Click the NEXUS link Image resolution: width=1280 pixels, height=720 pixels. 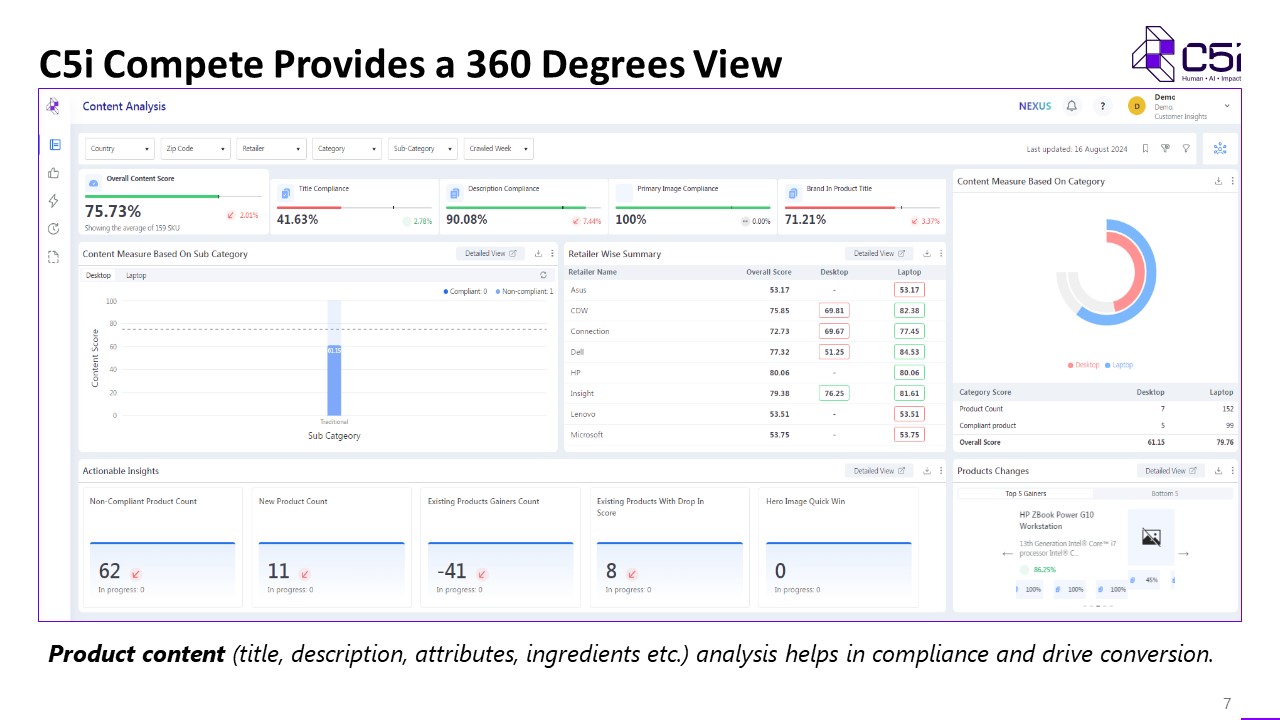(x=1034, y=106)
